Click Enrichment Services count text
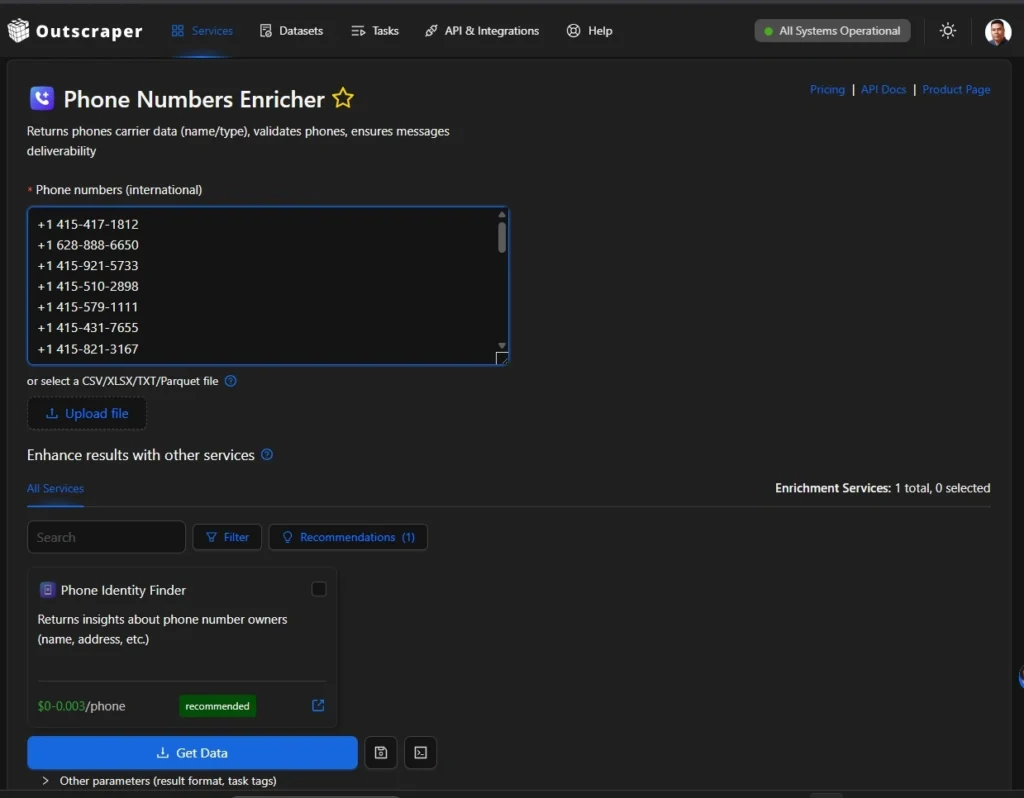 (882, 488)
